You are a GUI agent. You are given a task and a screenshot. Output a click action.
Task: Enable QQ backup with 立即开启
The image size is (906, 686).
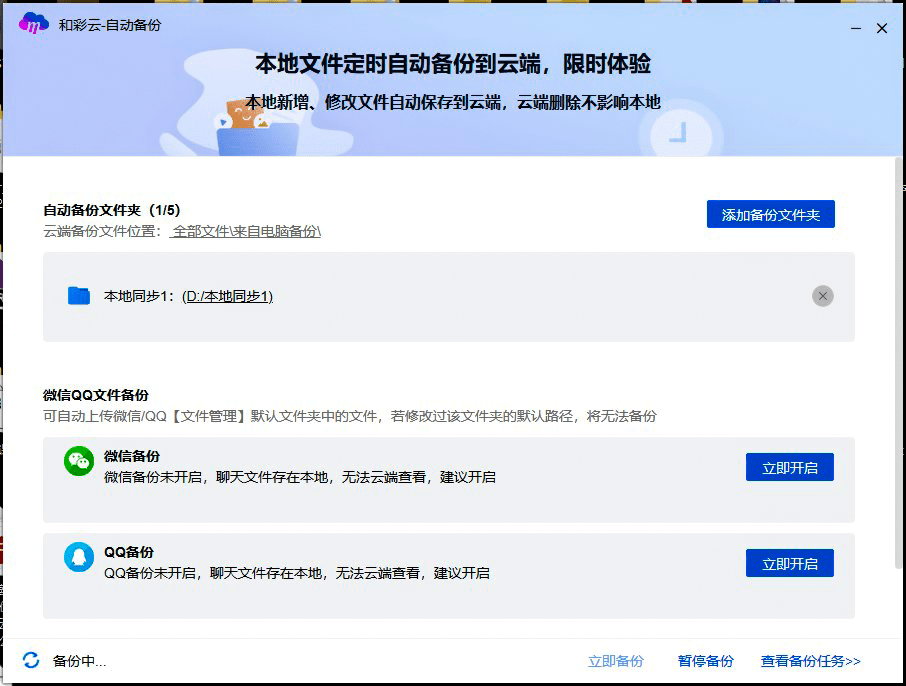[789, 563]
